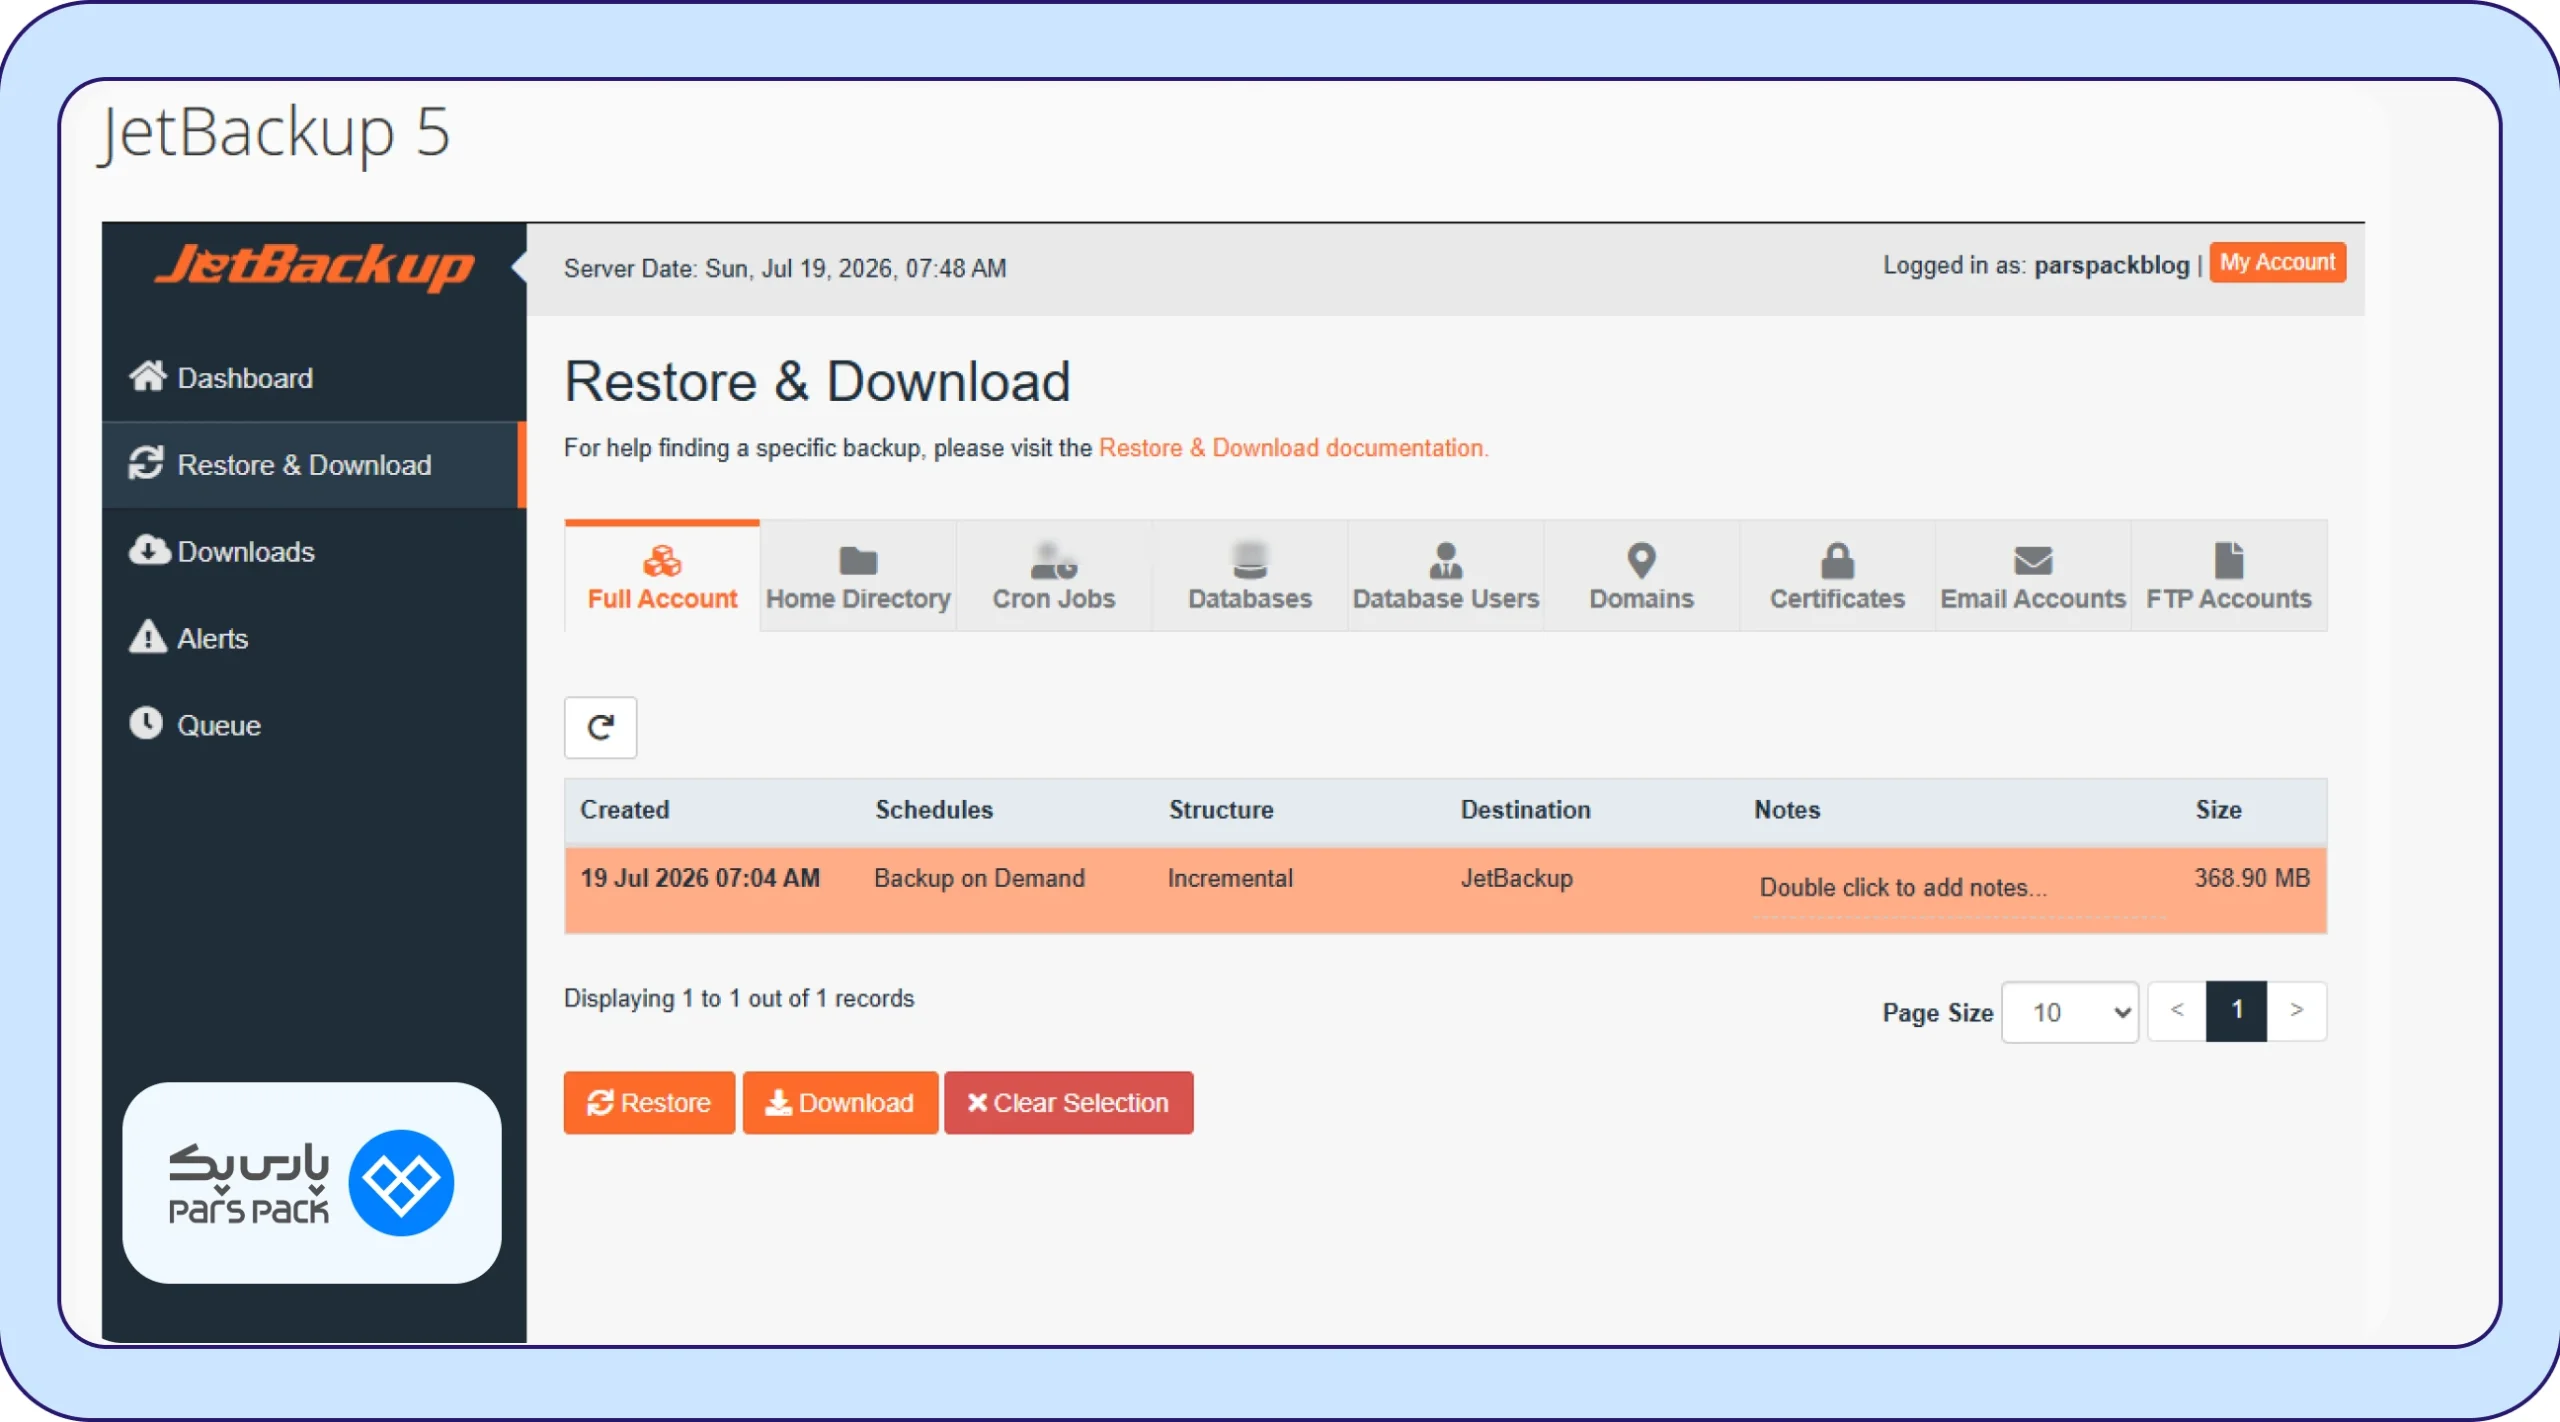
Task: Switch to the Domains tab
Action: coord(1642,576)
